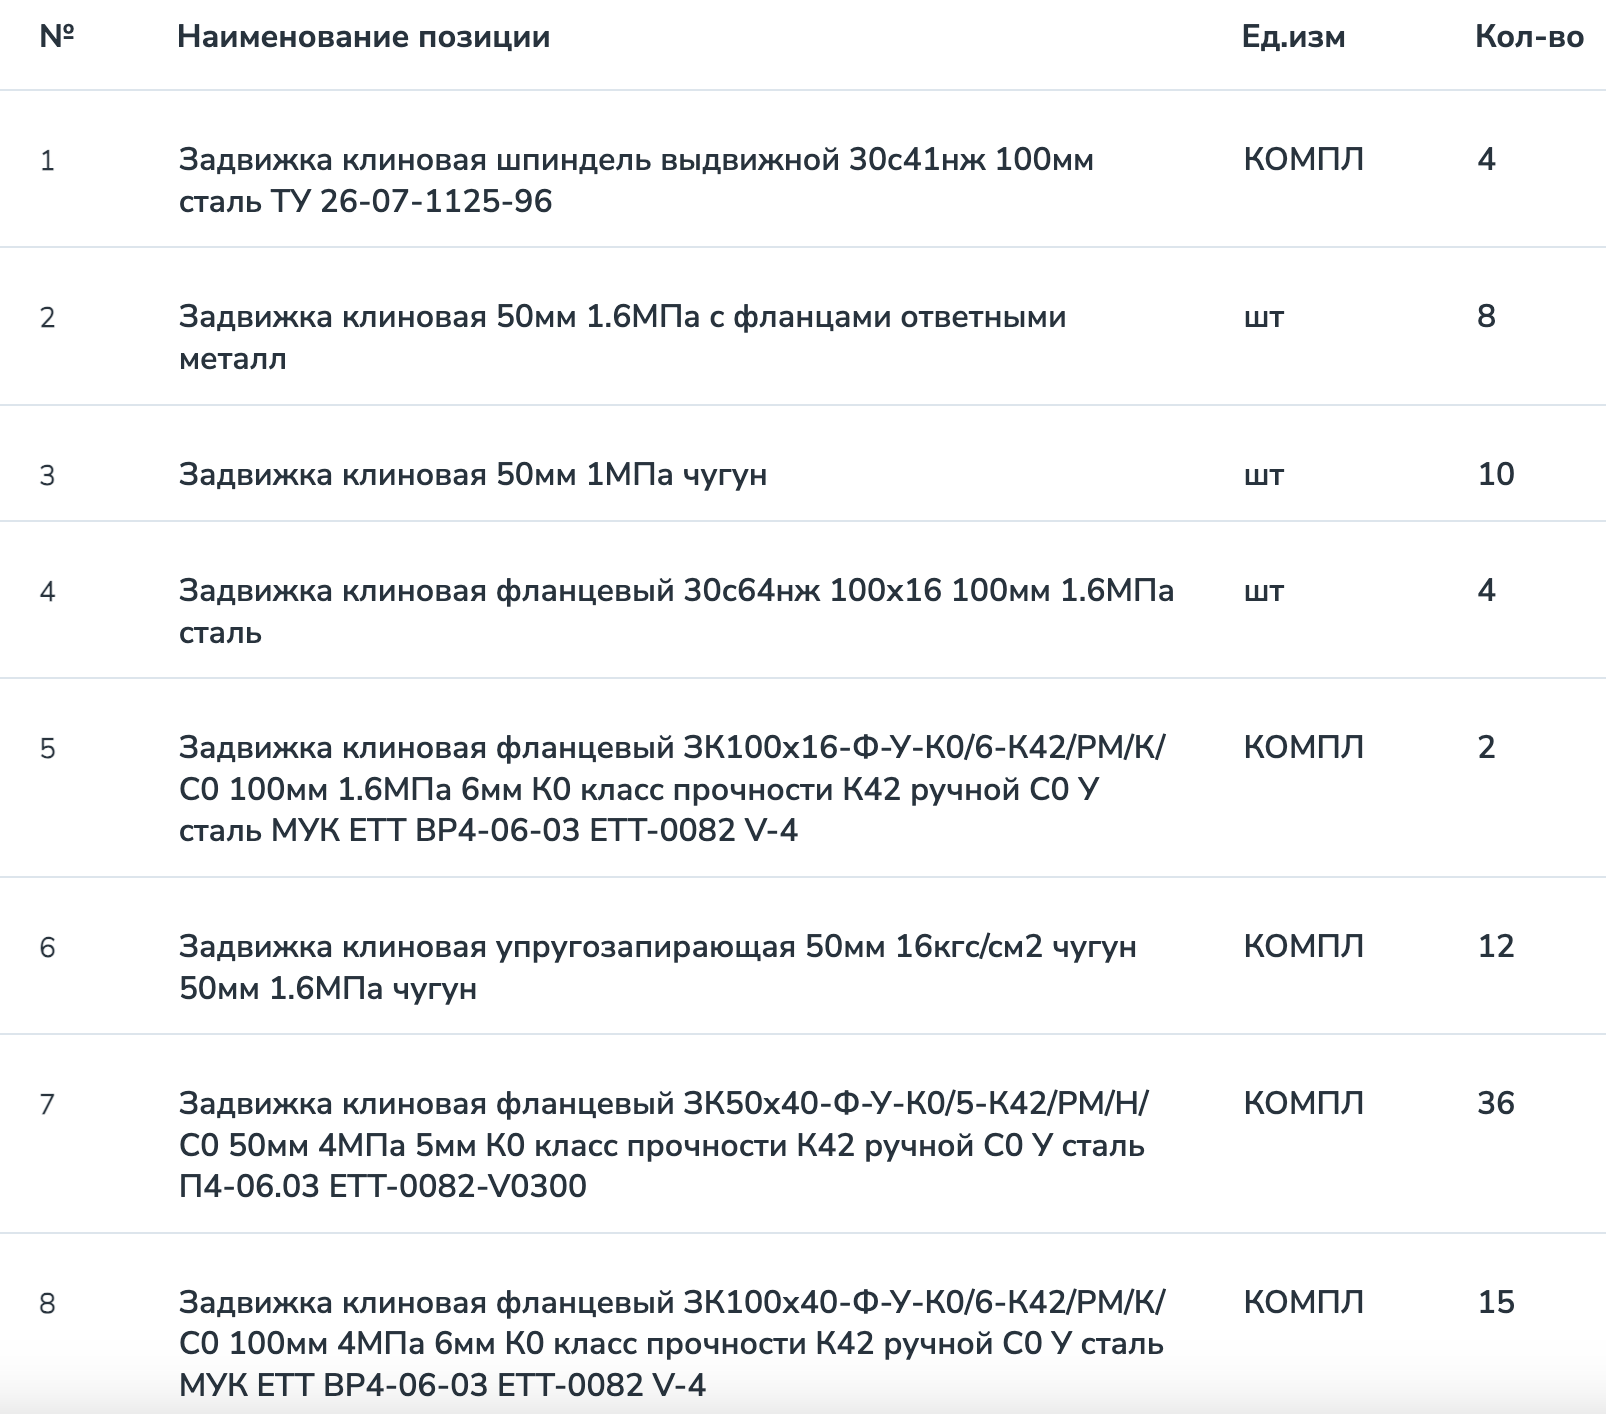
Task: Click the "Ед.изм" column header
Action: tap(1292, 37)
